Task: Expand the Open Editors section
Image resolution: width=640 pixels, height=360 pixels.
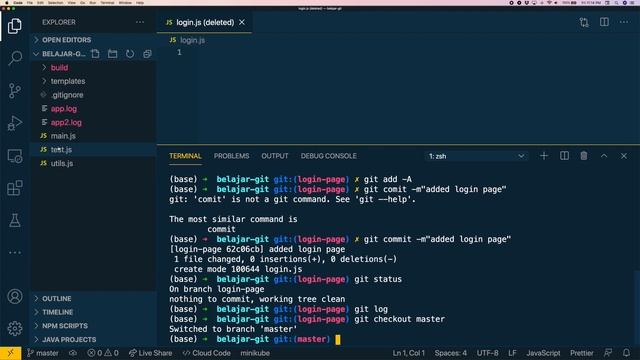Action: click(x=94, y=40)
